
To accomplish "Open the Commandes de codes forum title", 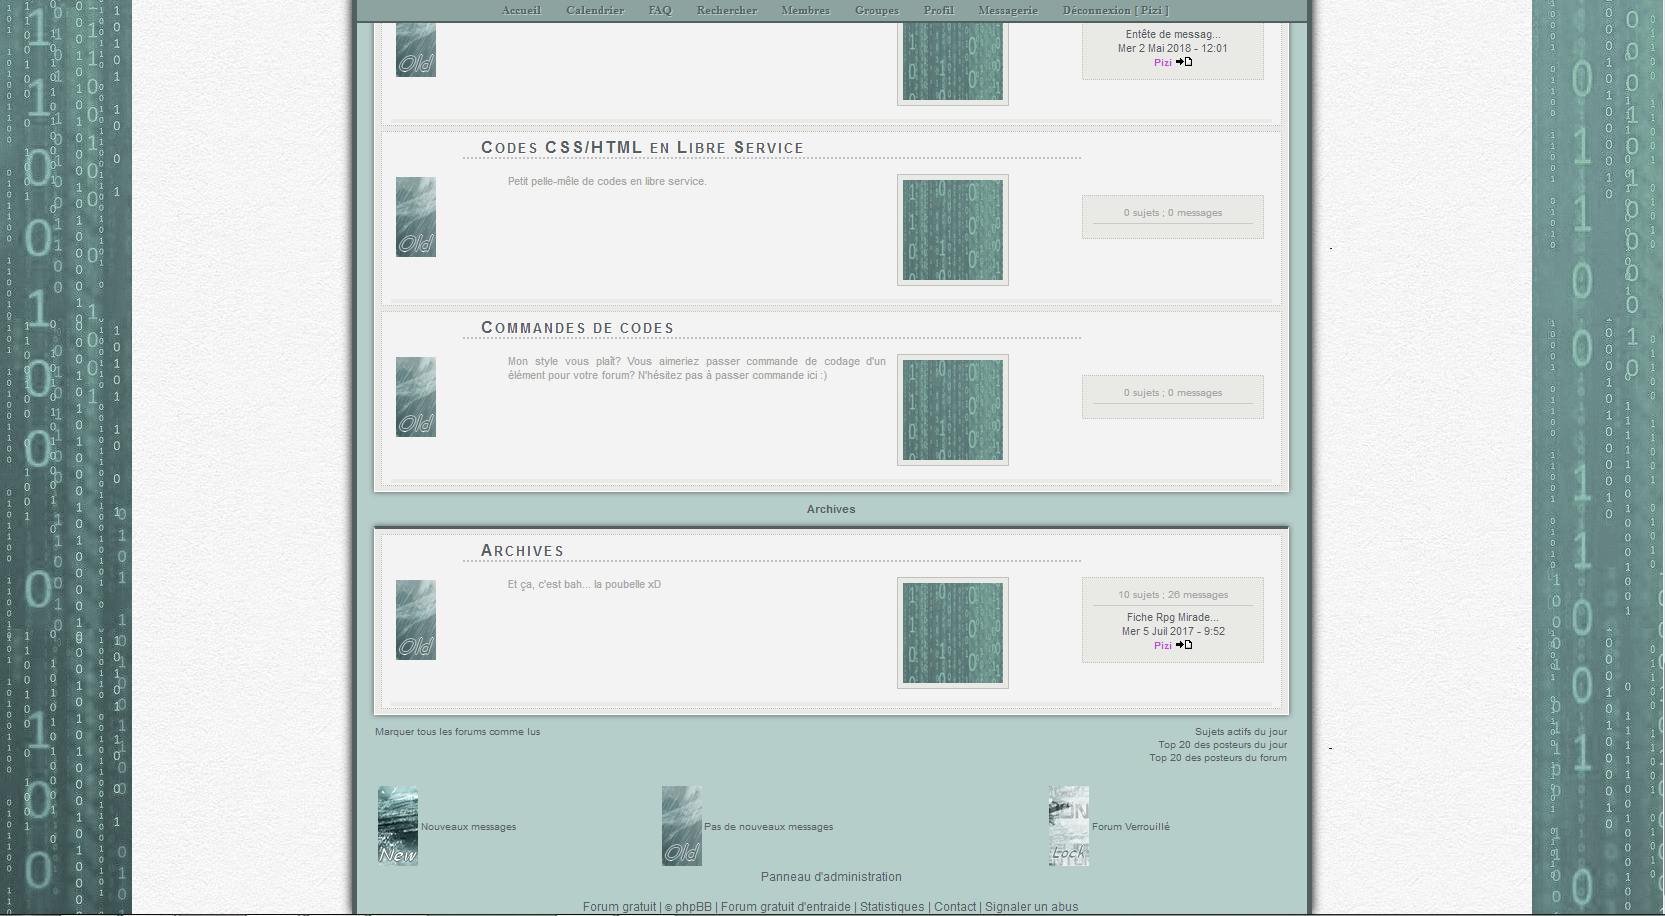I will pyautogui.click(x=577, y=328).
